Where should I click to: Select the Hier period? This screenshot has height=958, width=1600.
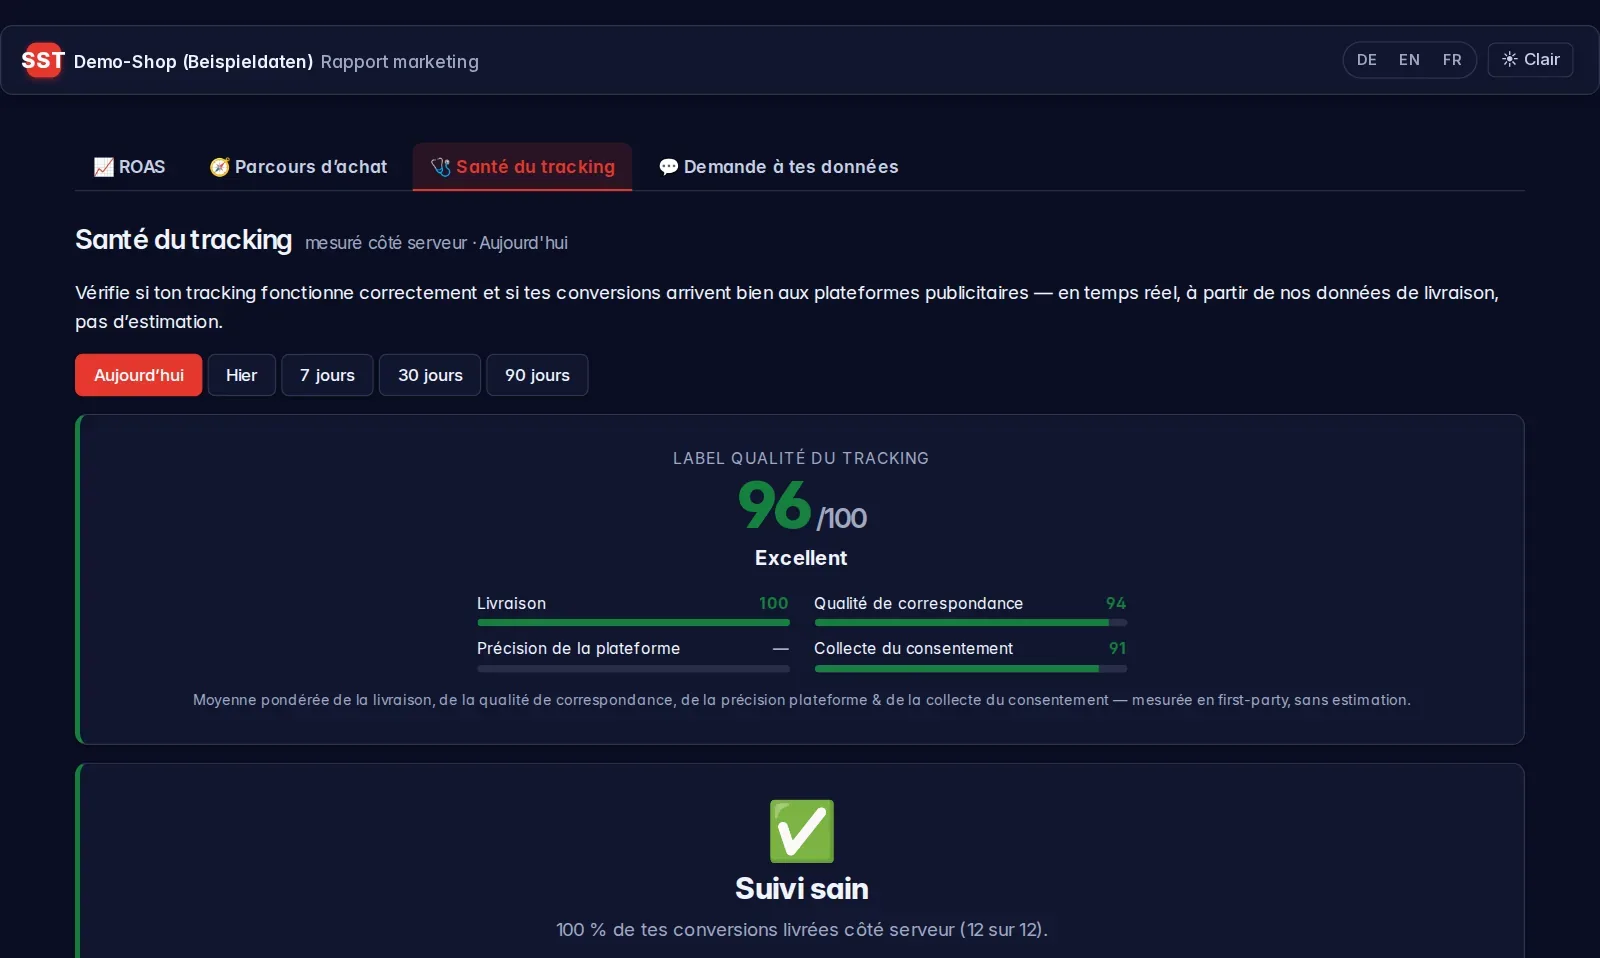[242, 375]
